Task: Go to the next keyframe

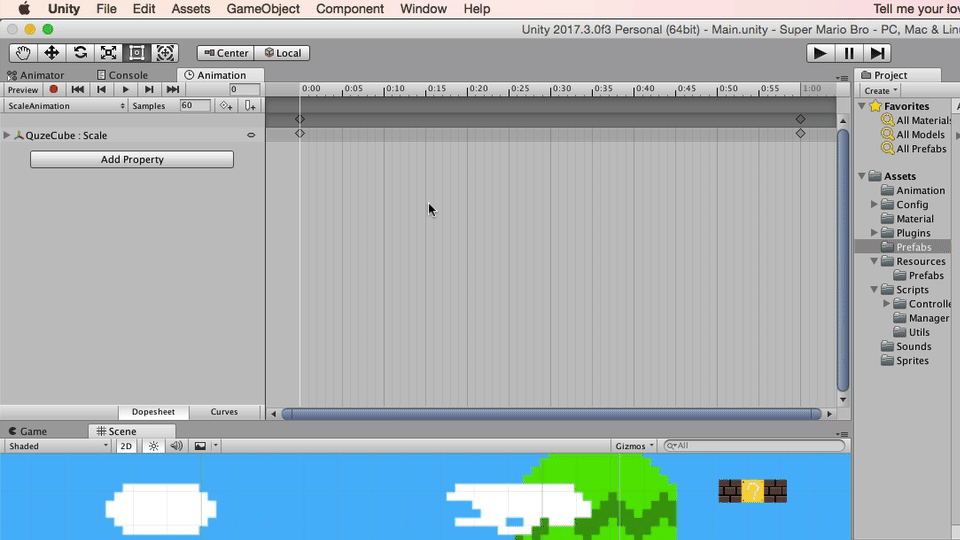Action: click(x=149, y=89)
